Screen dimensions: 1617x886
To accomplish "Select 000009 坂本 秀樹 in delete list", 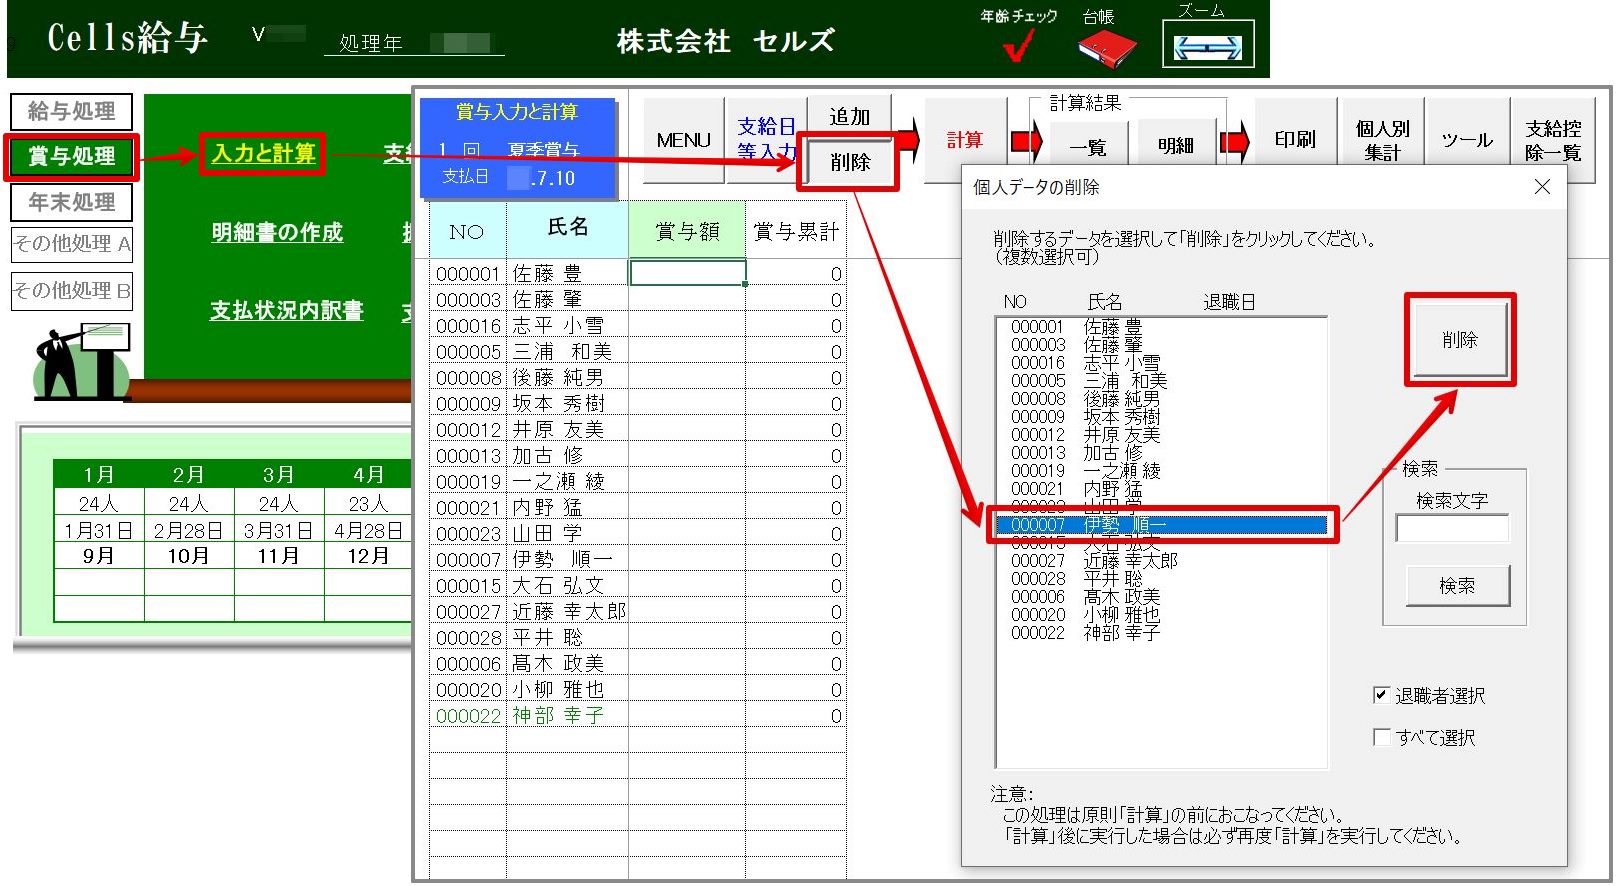I will tap(1161, 417).
